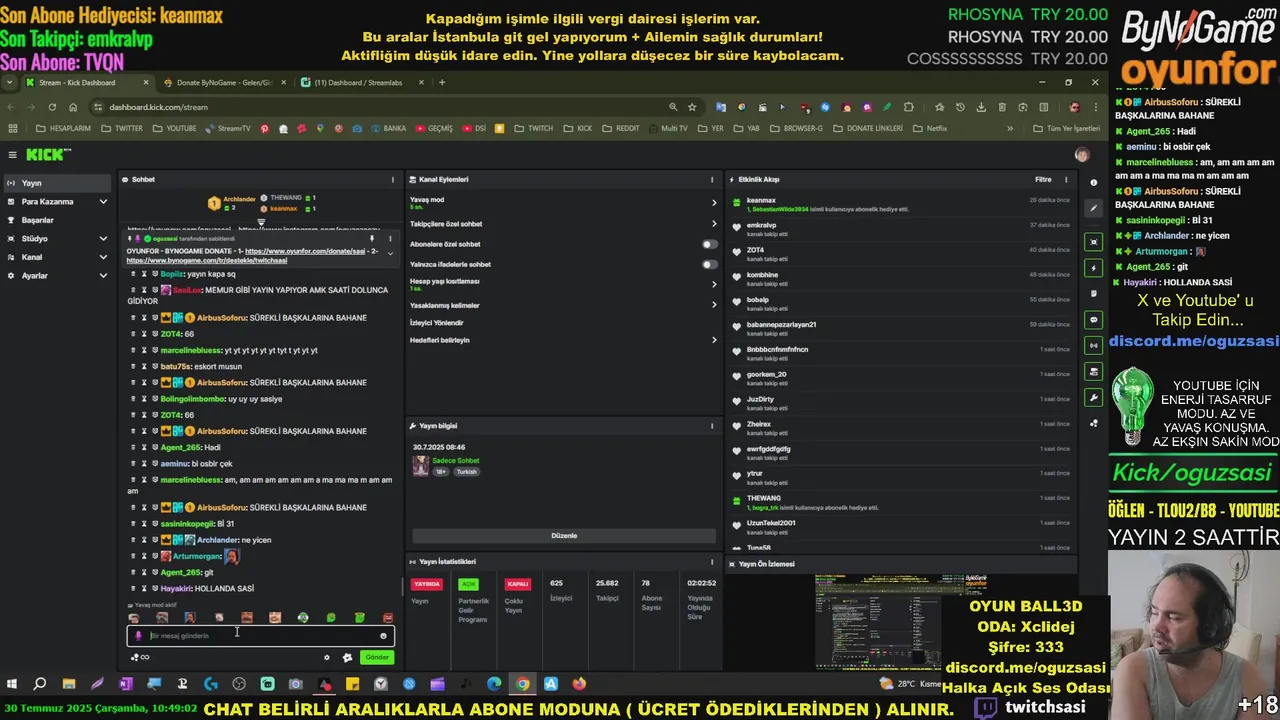The height and width of the screenshot is (720, 1280).
Task: Click the pin icon on pinned message
Action: (372, 238)
